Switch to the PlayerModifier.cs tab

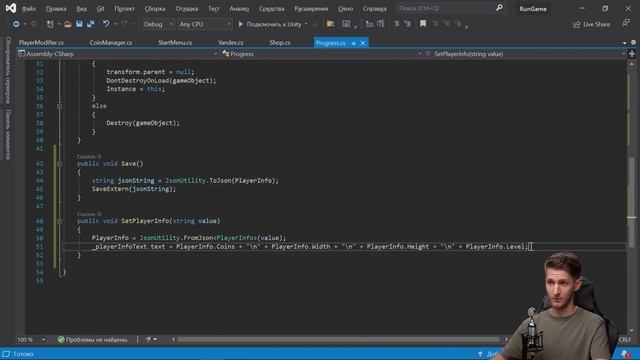click(x=41, y=42)
